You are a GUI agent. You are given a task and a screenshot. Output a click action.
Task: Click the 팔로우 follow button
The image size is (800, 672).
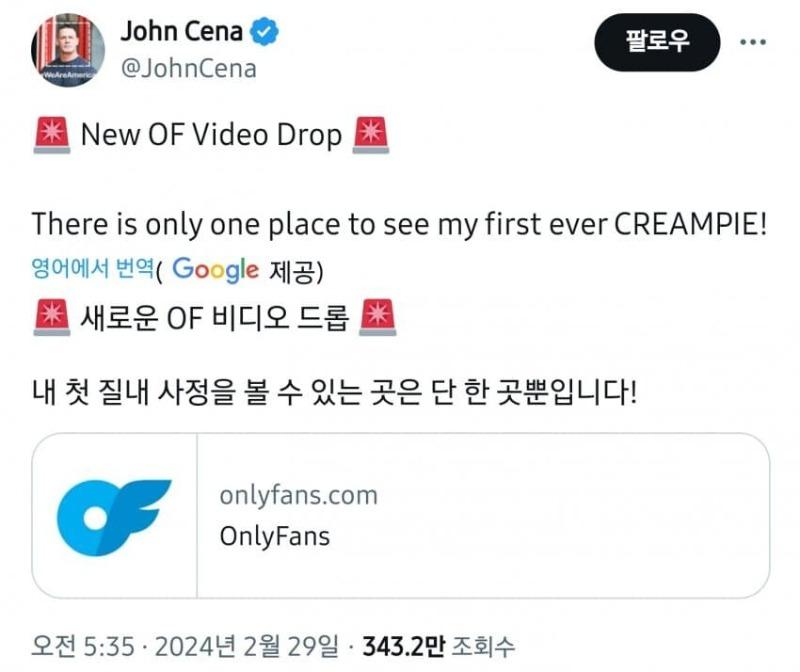pos(657,42)
